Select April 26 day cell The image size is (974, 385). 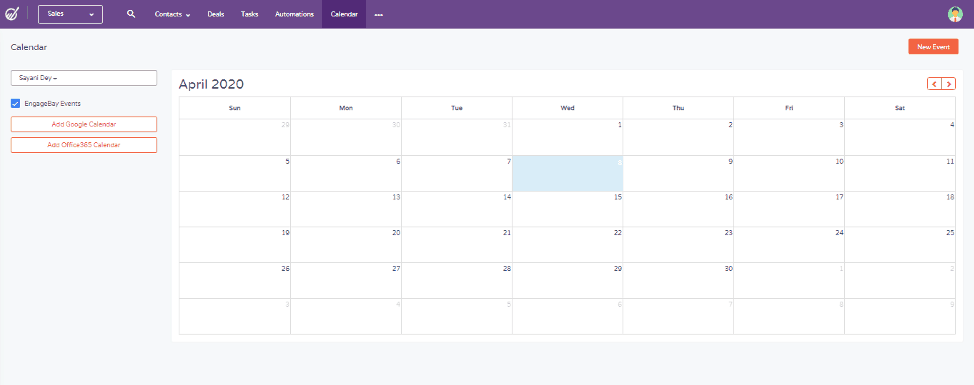235,281
